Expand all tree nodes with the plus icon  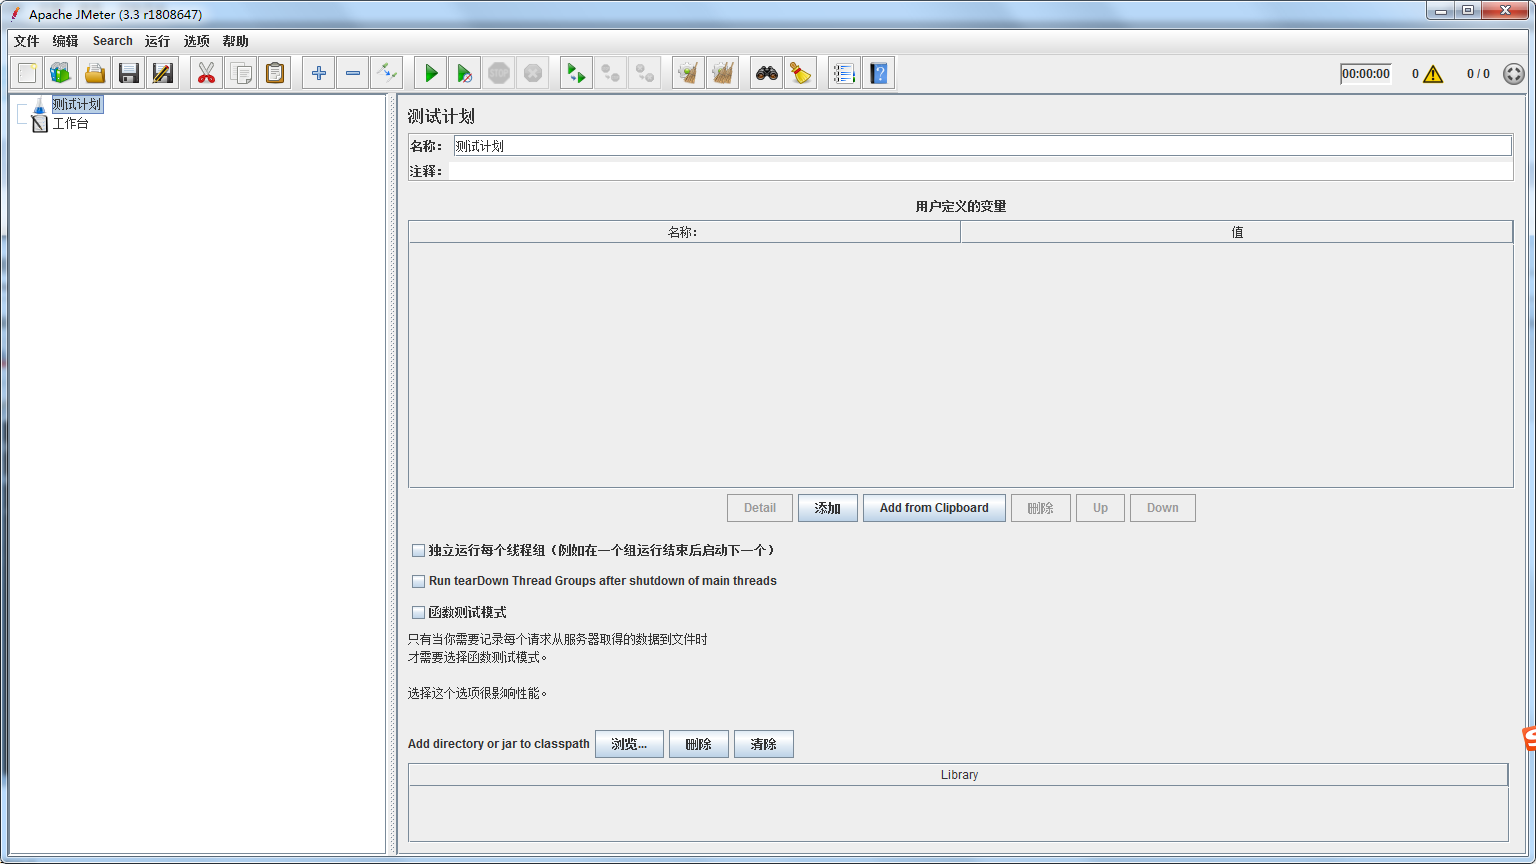(319, 73)
